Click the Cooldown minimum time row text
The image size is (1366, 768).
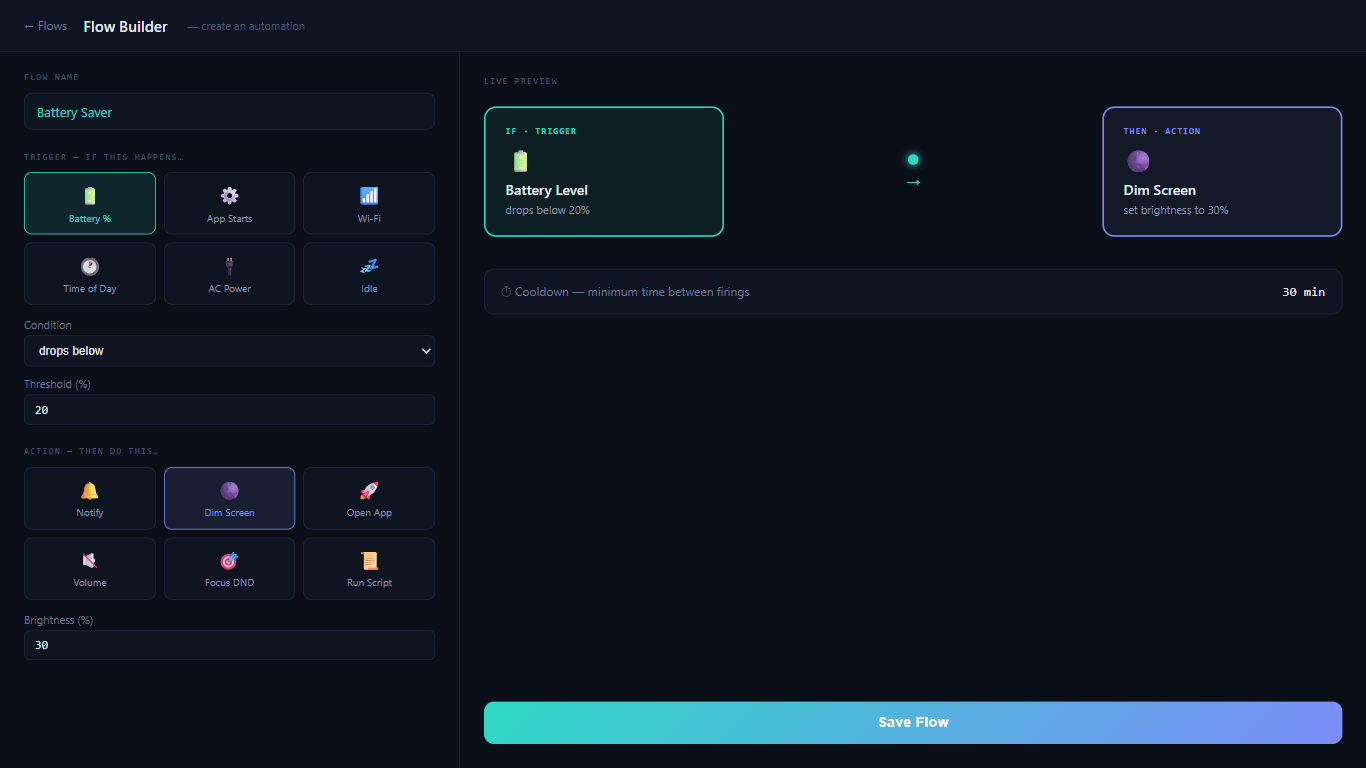625,292
